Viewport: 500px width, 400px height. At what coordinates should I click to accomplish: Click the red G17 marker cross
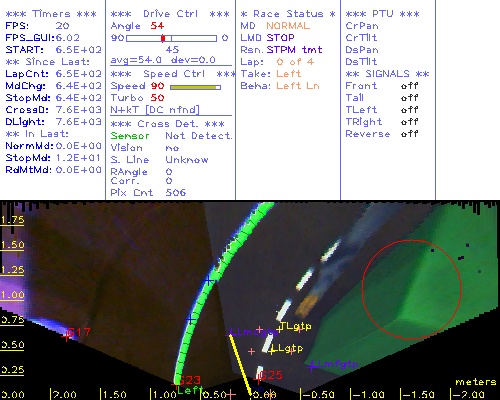pos(66,337)
